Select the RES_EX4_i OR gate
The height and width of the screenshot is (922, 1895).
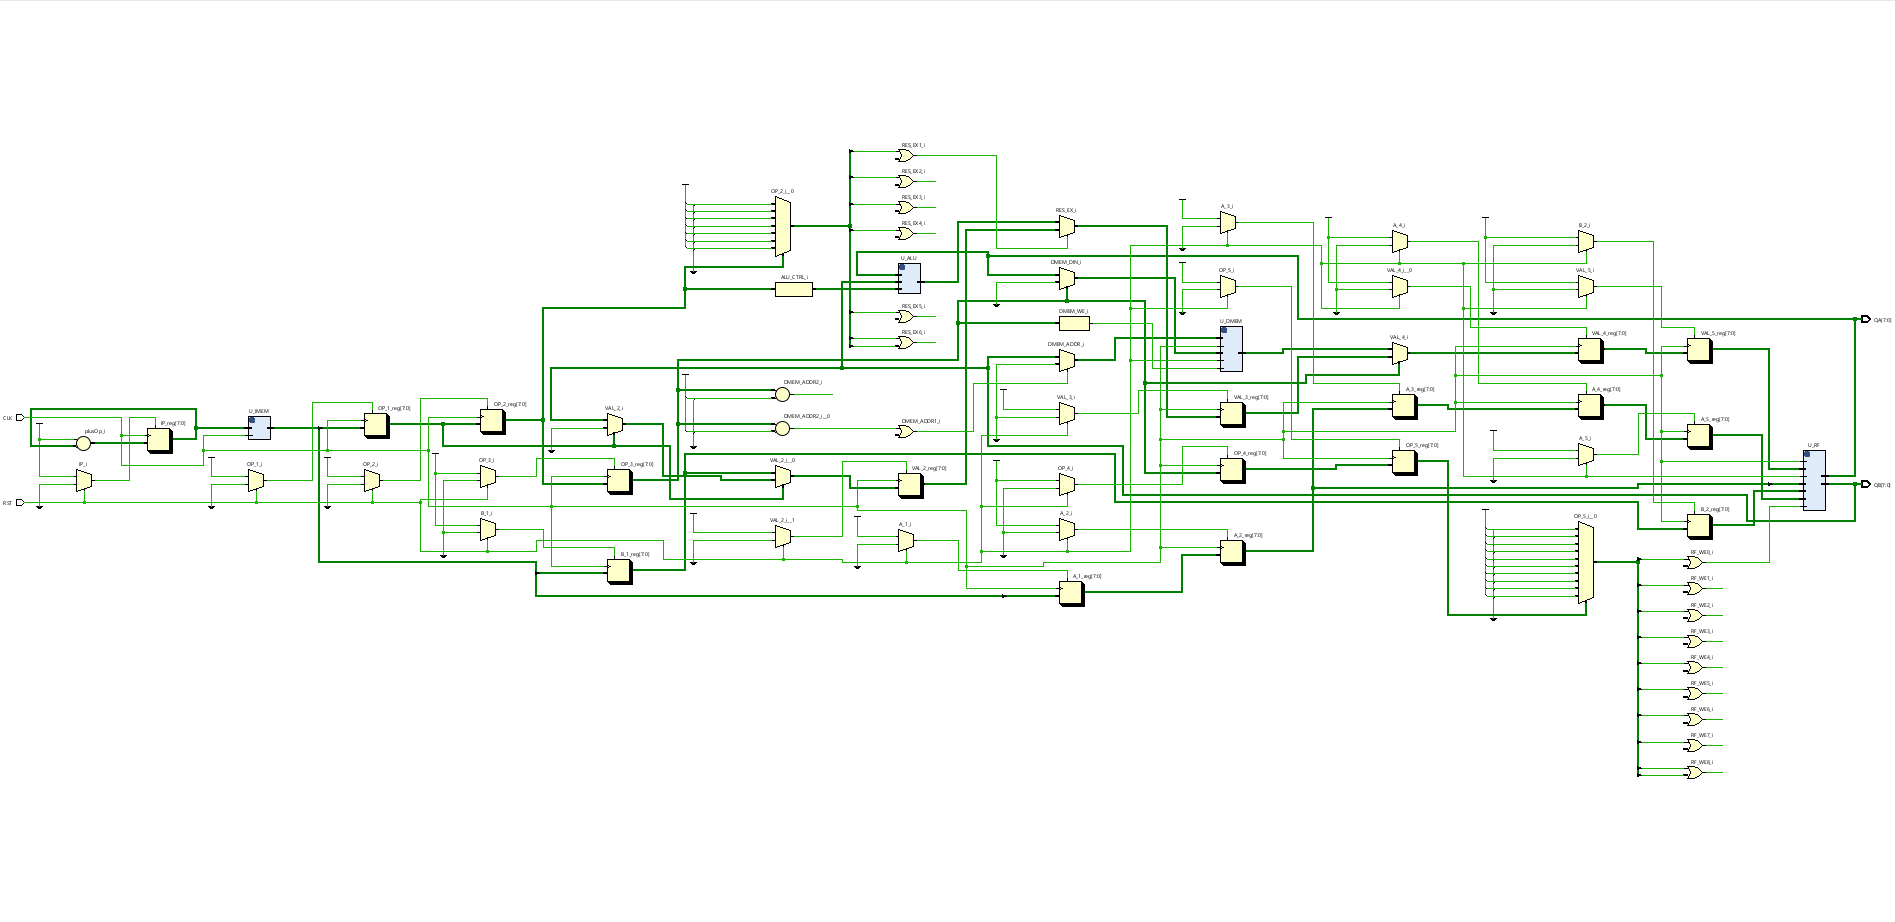[x=906, y=234]
